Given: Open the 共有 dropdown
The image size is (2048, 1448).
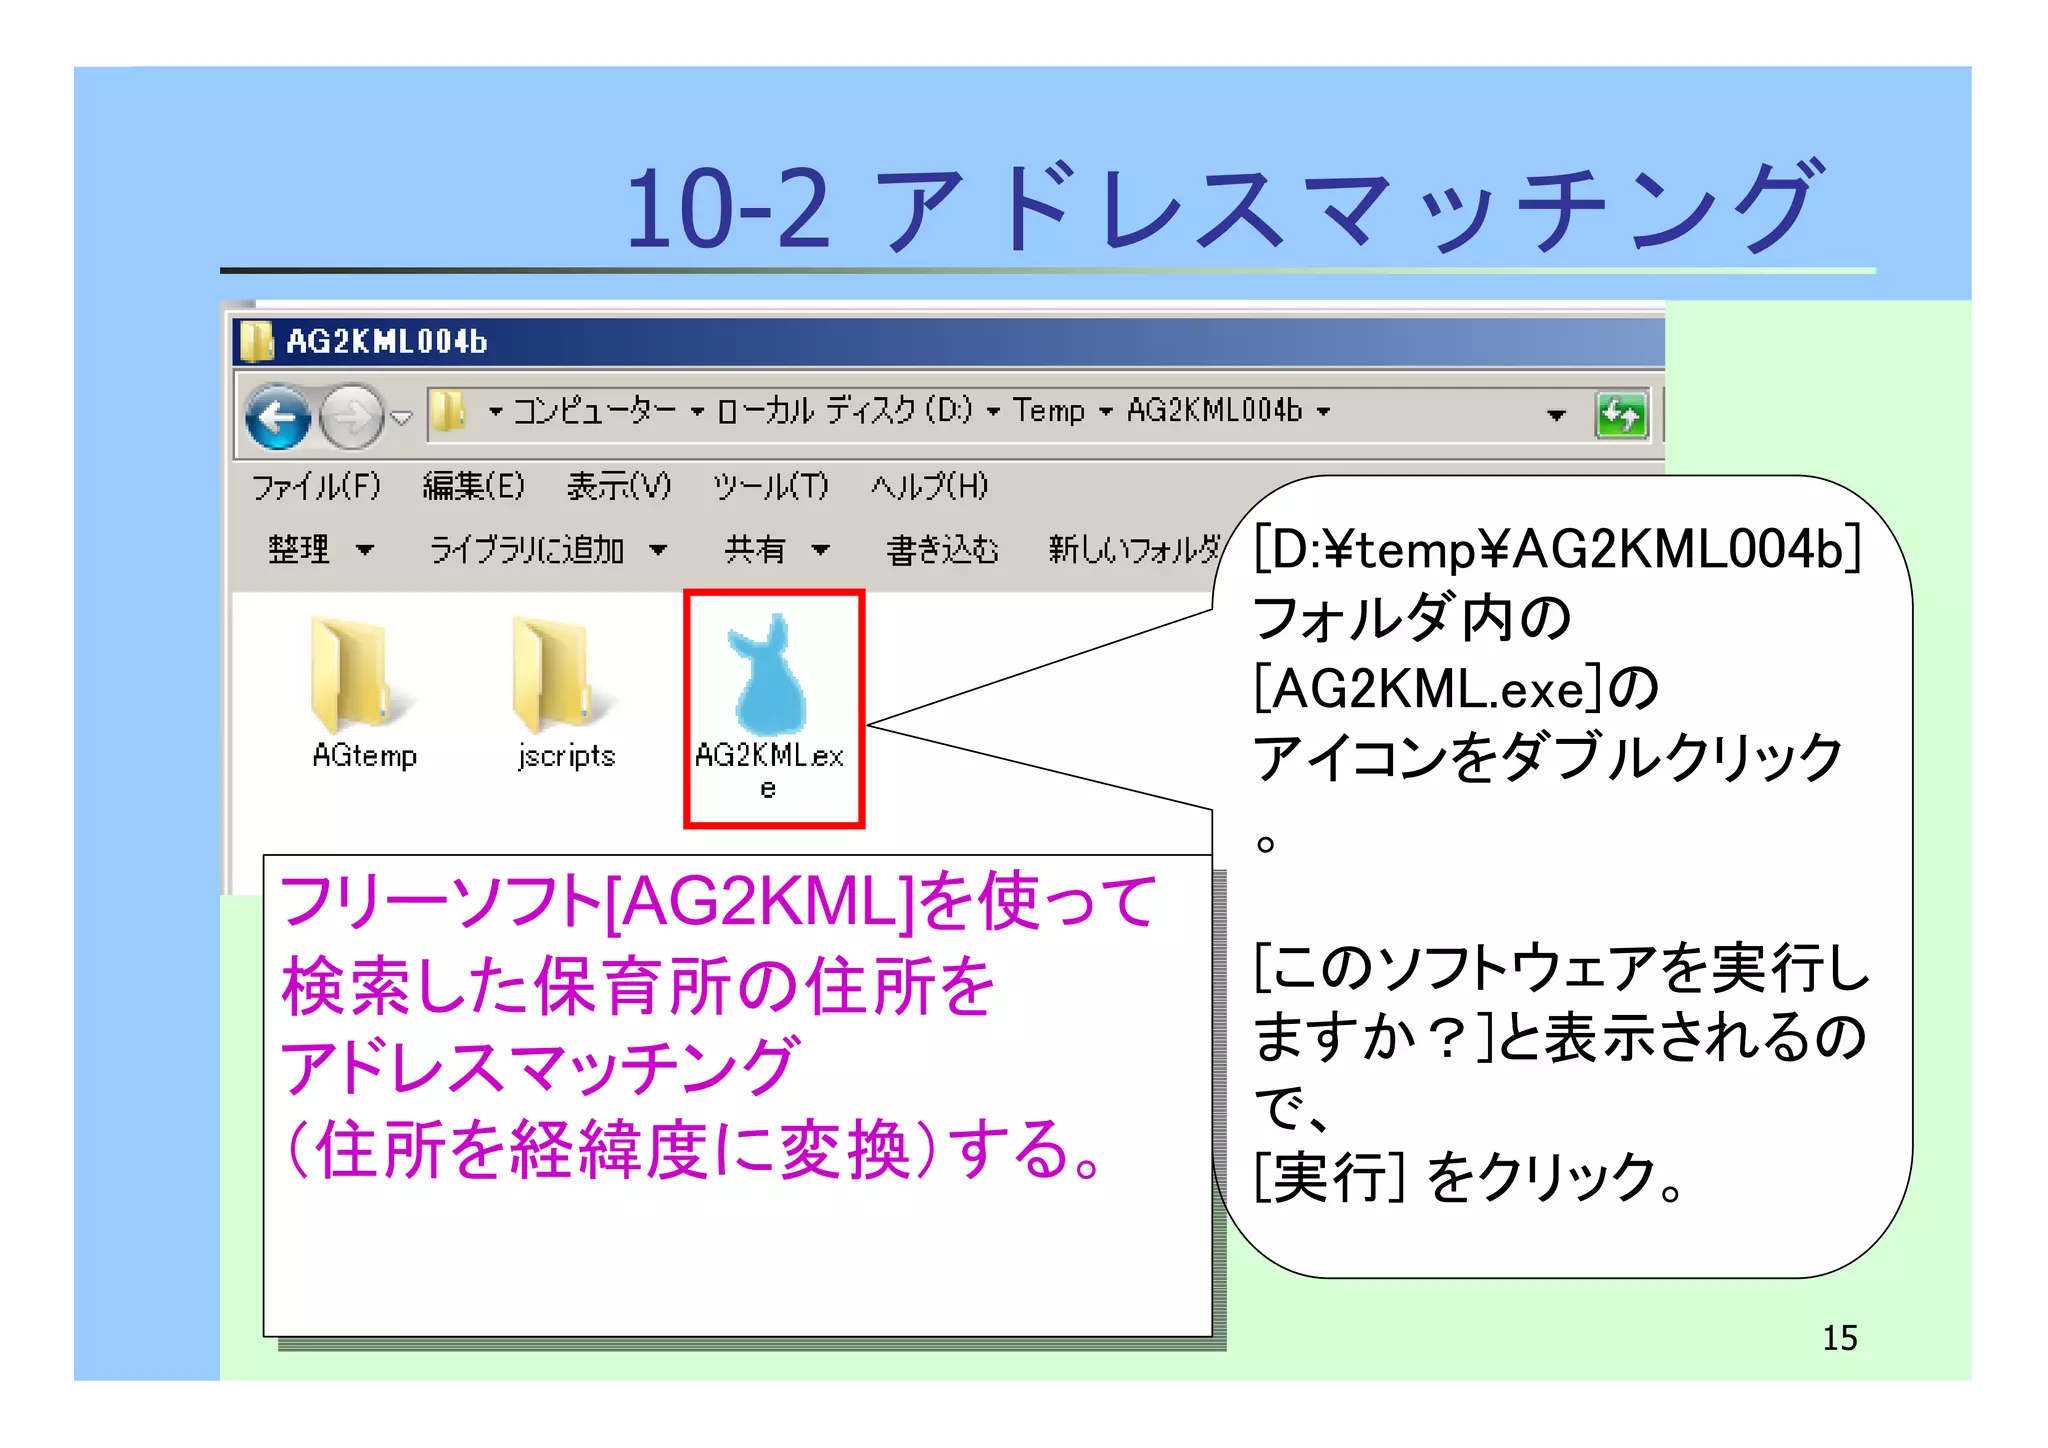Looking at the screenshot, I should pyautogui.click(x=777, y=549).
